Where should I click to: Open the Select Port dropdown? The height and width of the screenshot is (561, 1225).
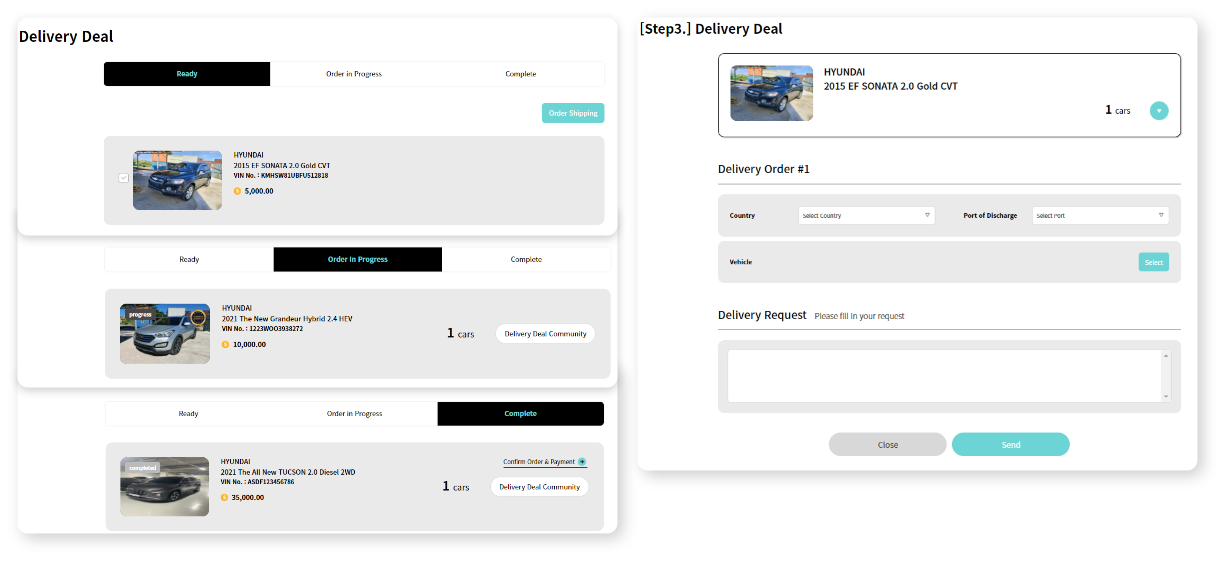[1100, 216]
